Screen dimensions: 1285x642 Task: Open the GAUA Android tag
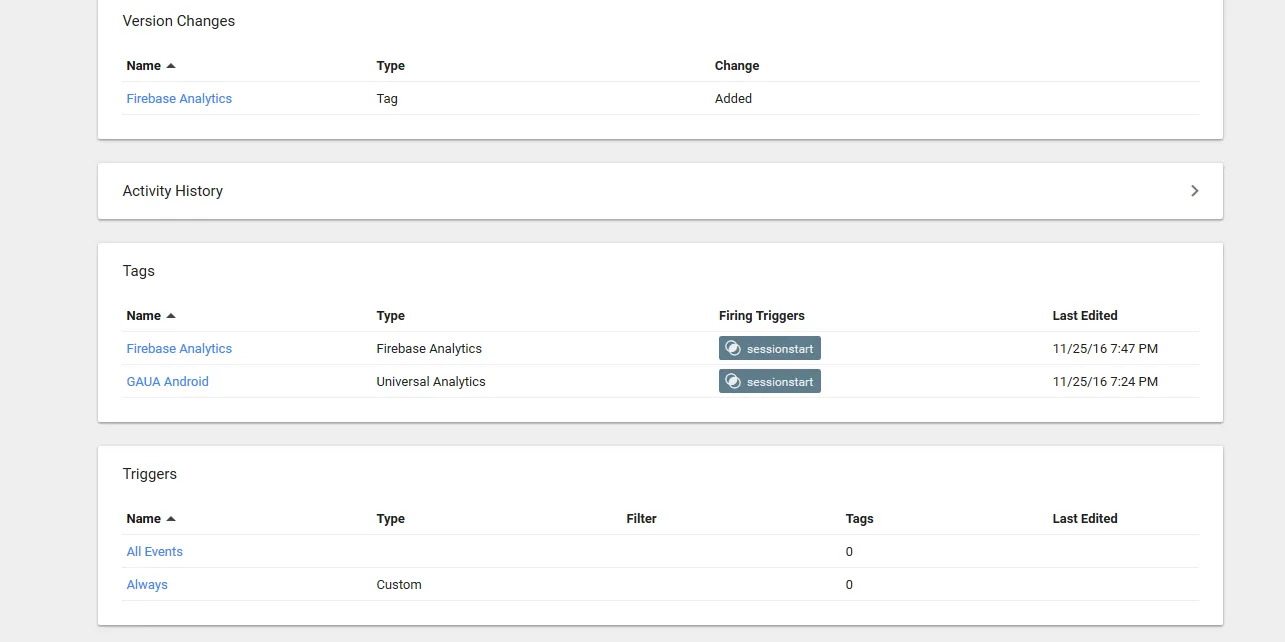pyautogui.click(x=167, y=382)
